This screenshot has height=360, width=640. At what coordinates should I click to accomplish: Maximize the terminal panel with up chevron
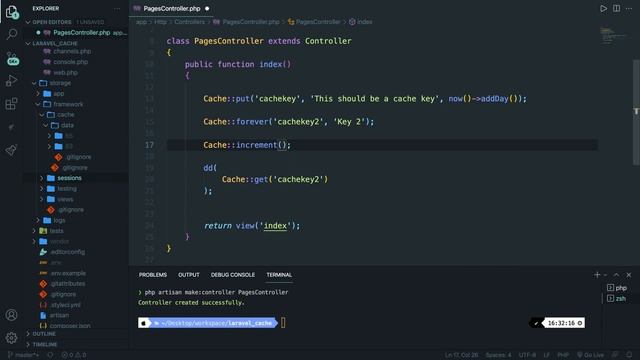tap(616, 275)
